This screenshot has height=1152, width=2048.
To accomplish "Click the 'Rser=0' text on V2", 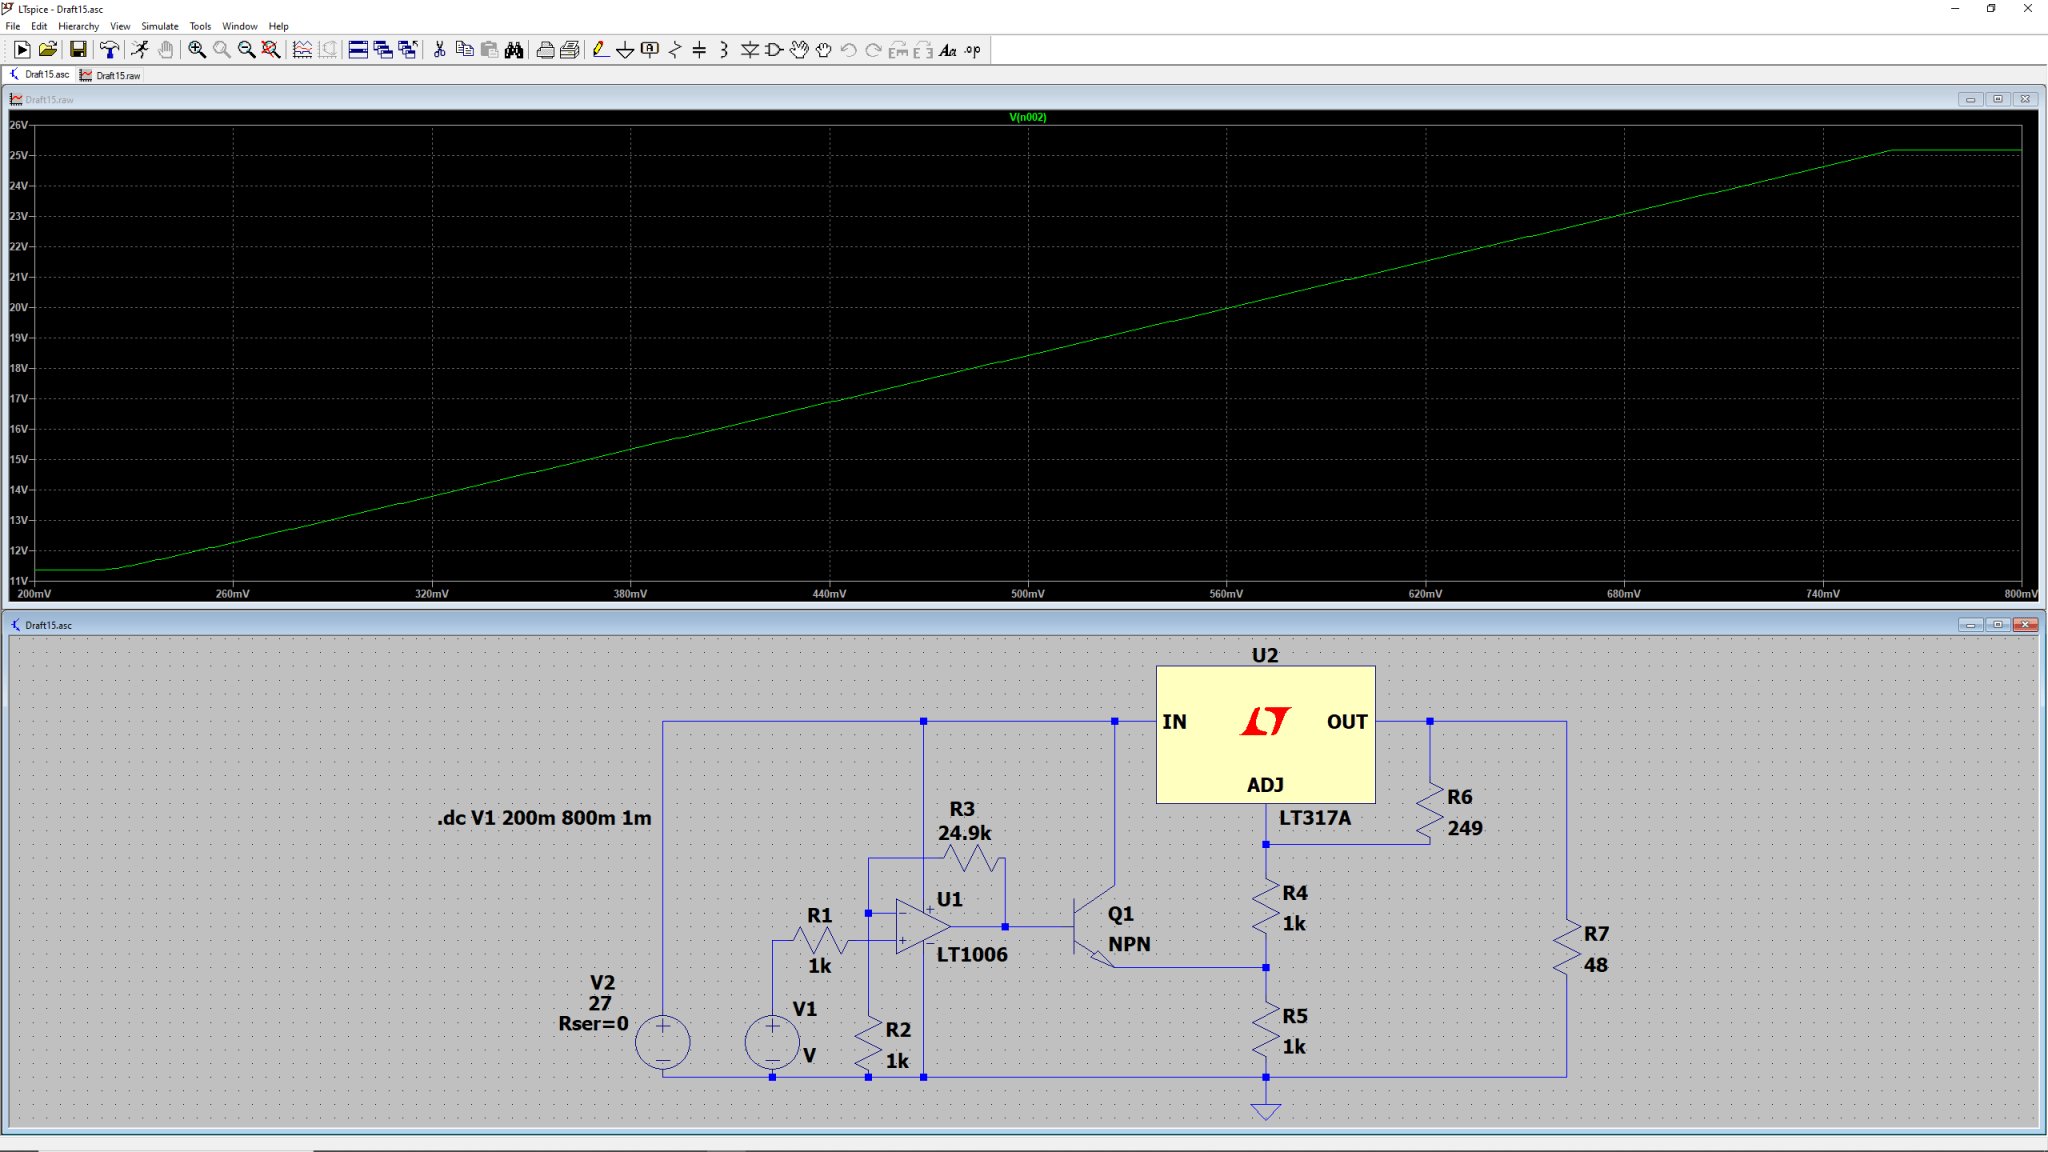I will (x=593, y=1024).
